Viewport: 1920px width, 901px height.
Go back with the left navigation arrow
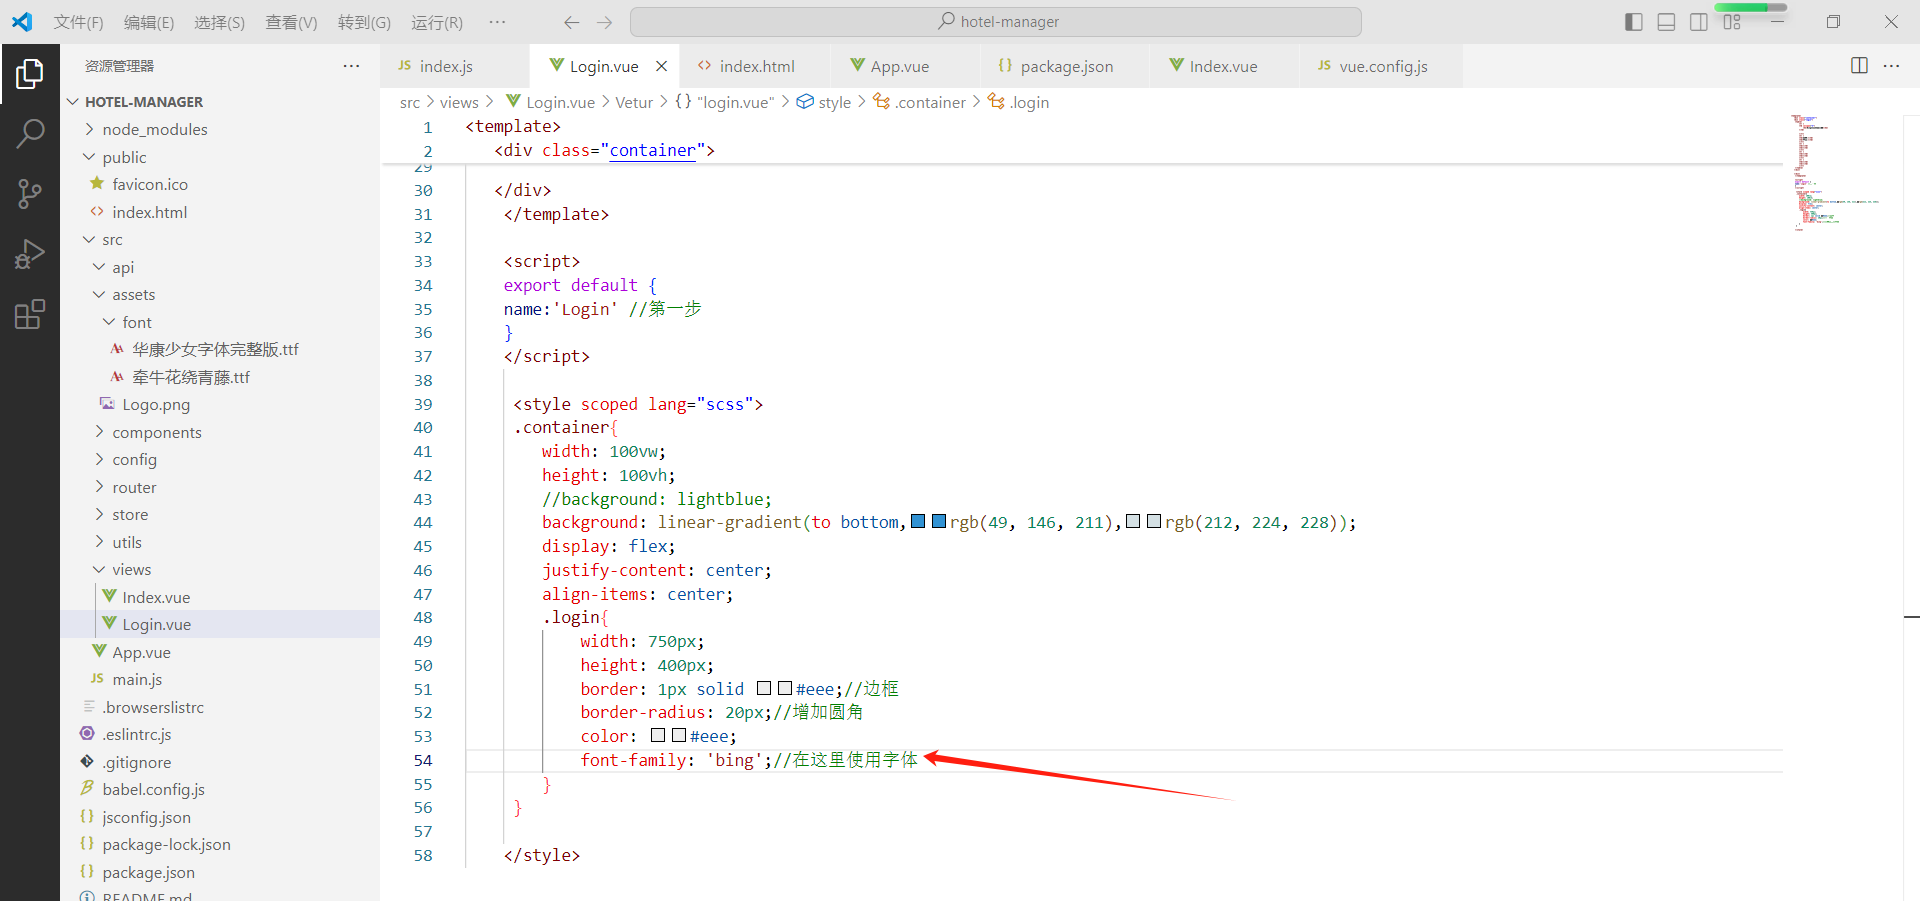(x=571, y=22)
